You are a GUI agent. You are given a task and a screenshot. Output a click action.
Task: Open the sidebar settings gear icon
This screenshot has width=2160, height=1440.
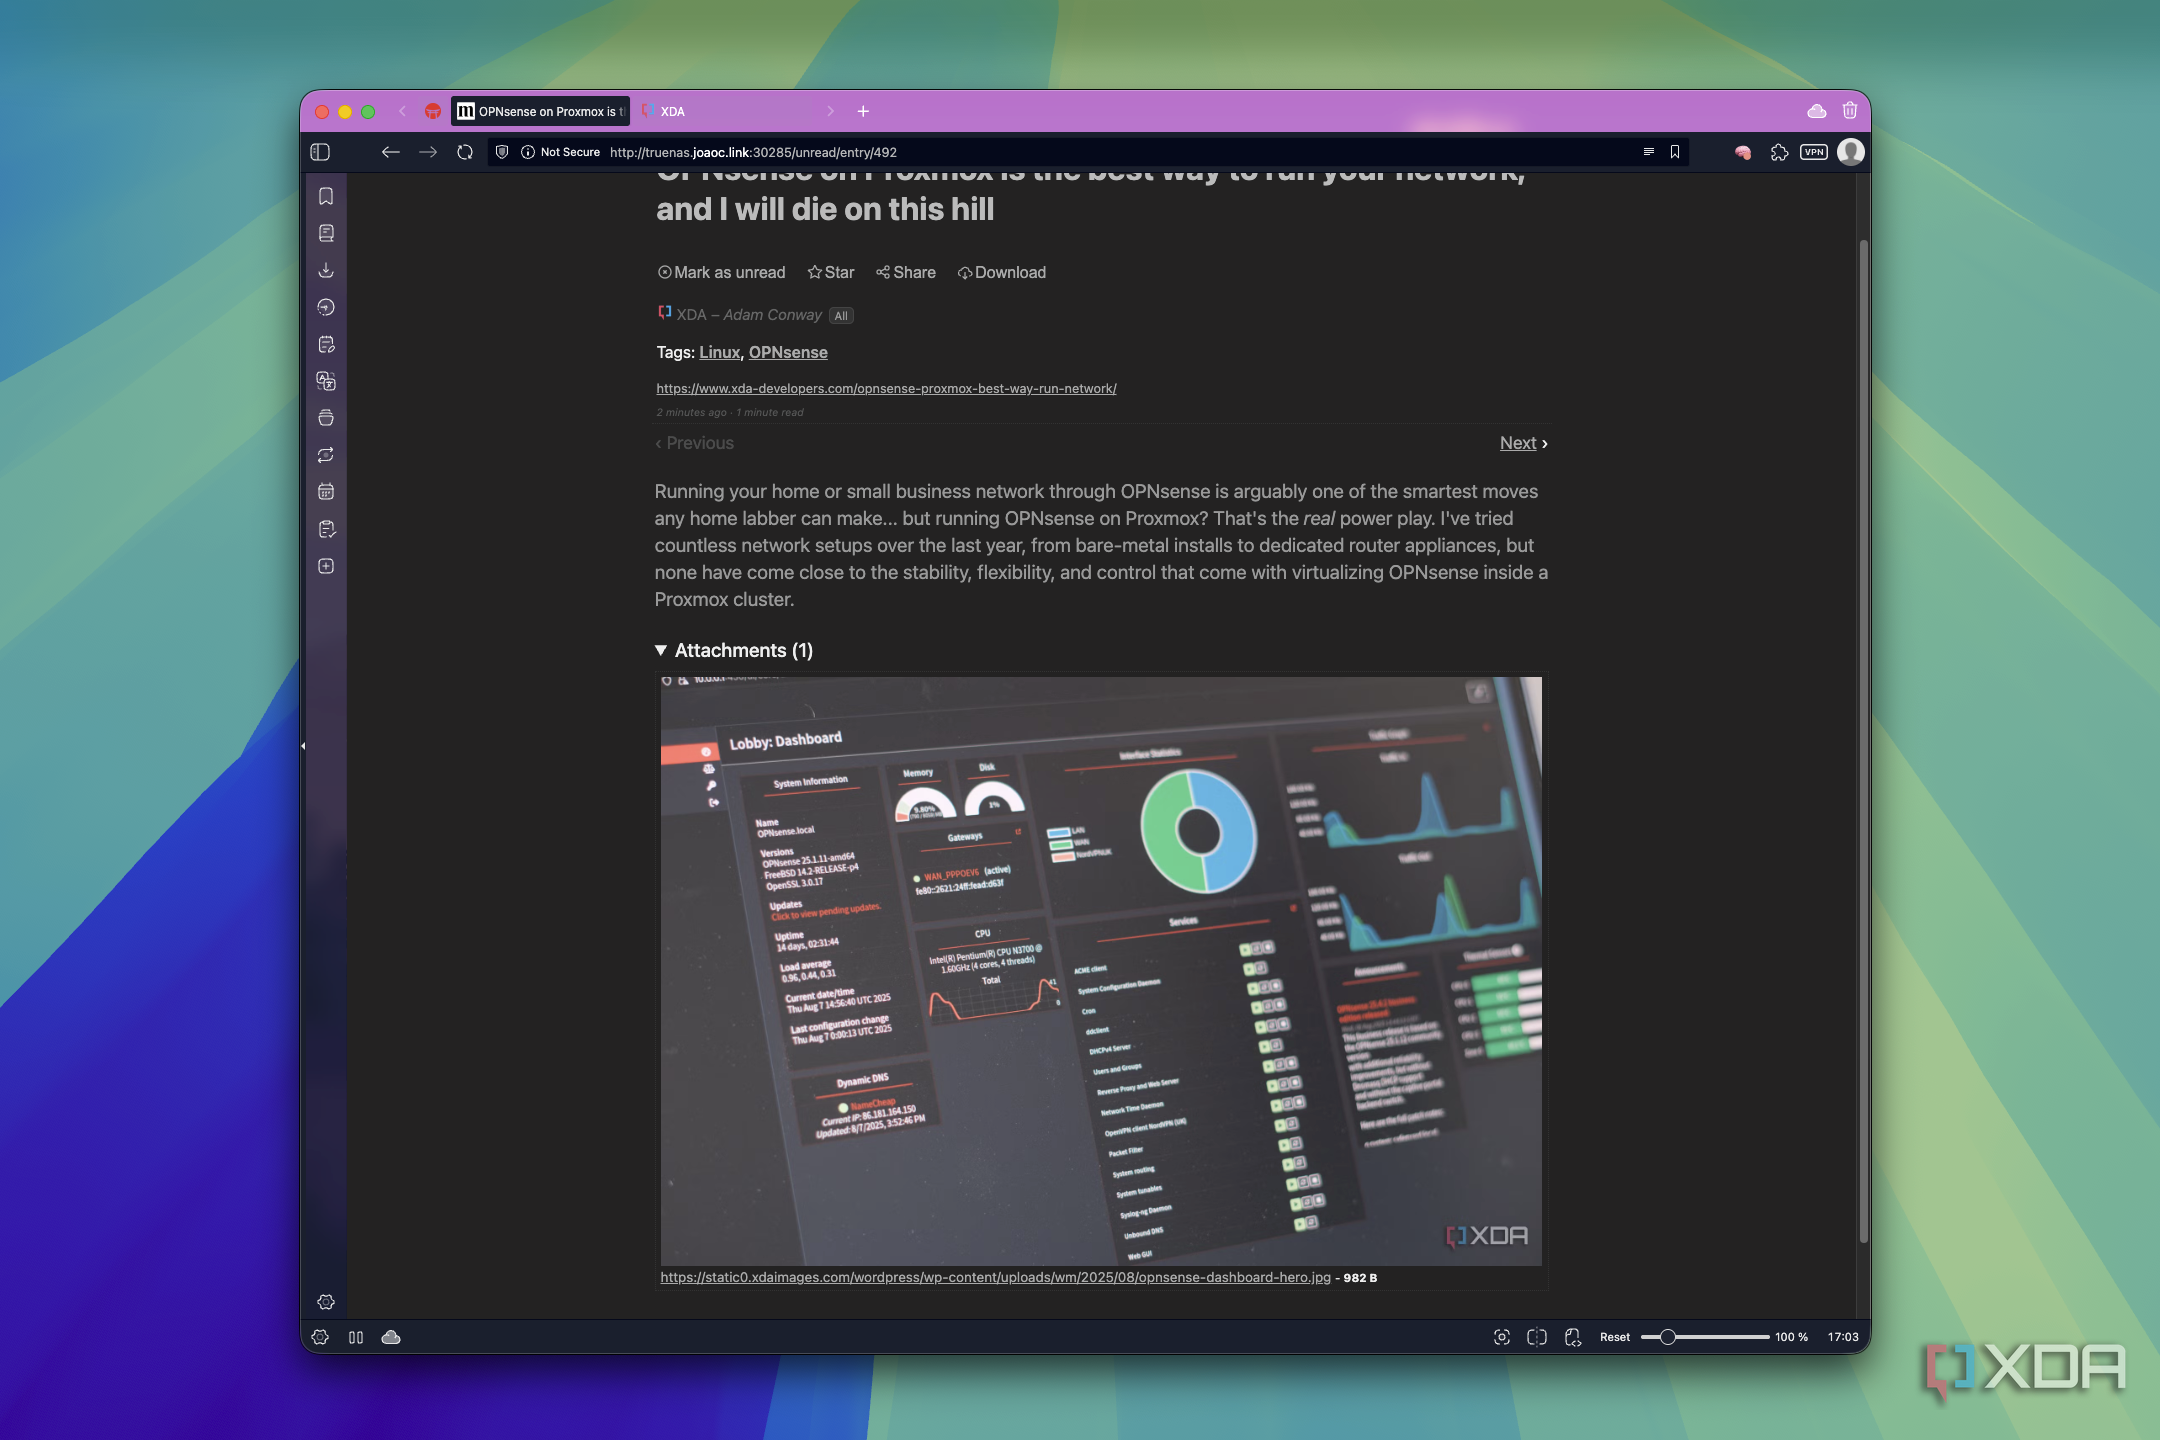click(326, 1302)
